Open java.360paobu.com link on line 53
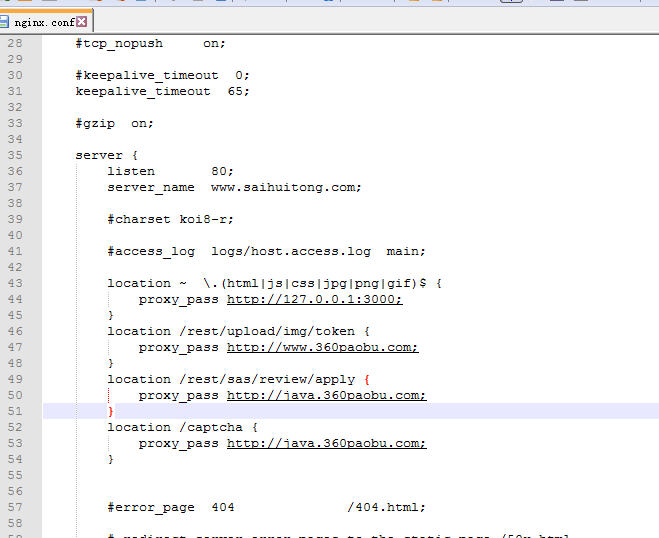659x538 pixels. (x=327, y=443)
